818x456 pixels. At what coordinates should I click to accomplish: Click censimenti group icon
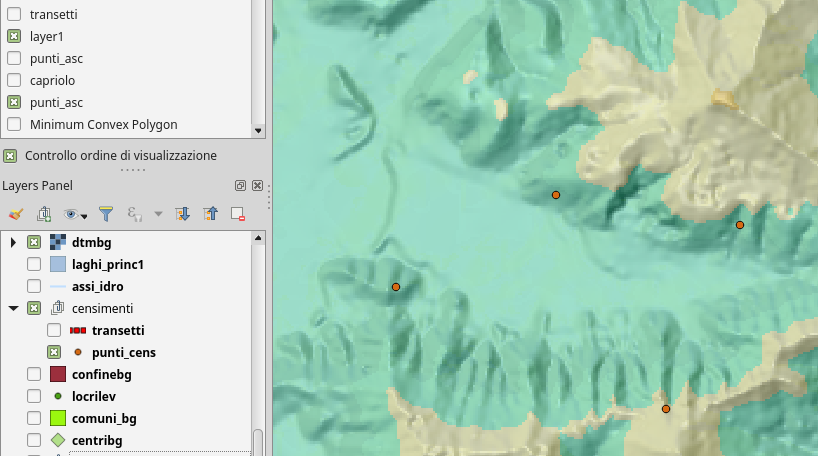pyautogui.click(x=58, y=308)
